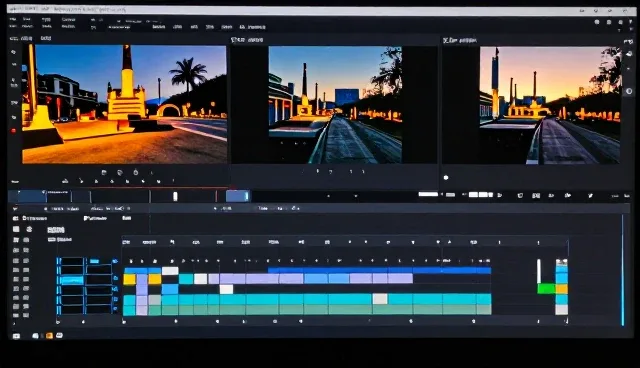Select the yellow clip starting the timeline
Viewport: 640px width, 368px height.
(x=129, y=279)
